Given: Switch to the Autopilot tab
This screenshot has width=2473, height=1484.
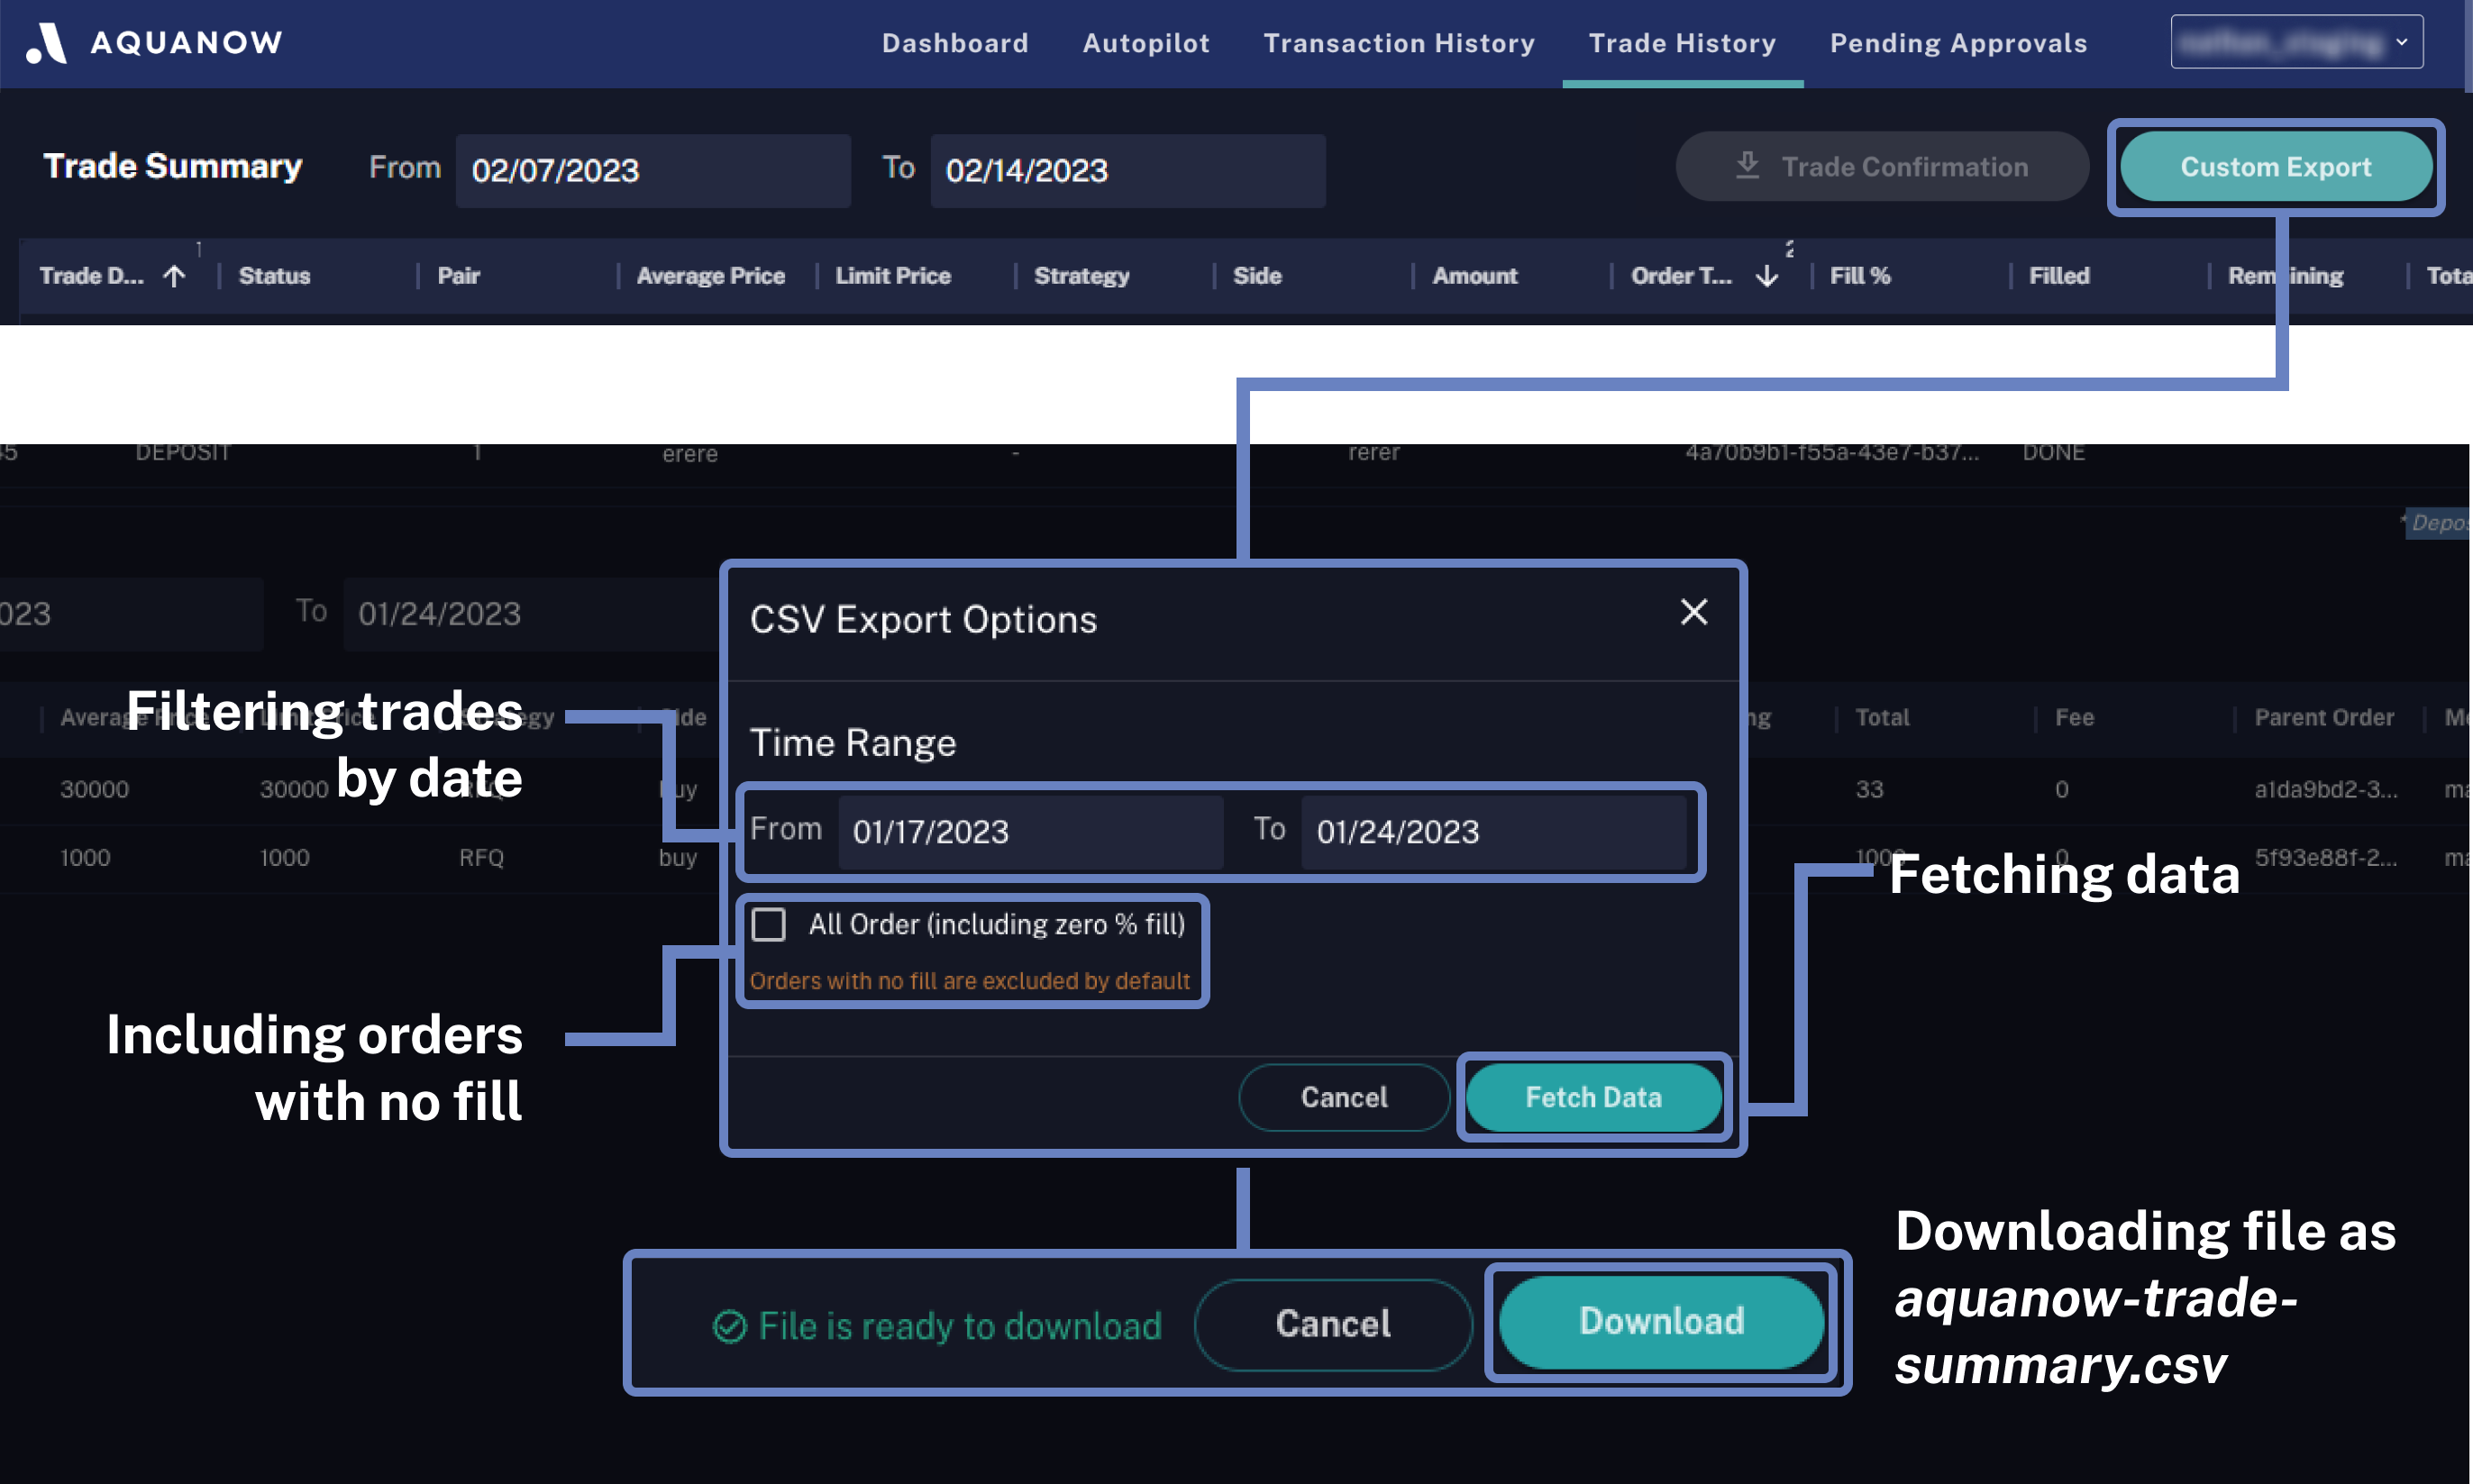Looking at the screenshot, I should 1146,43.
